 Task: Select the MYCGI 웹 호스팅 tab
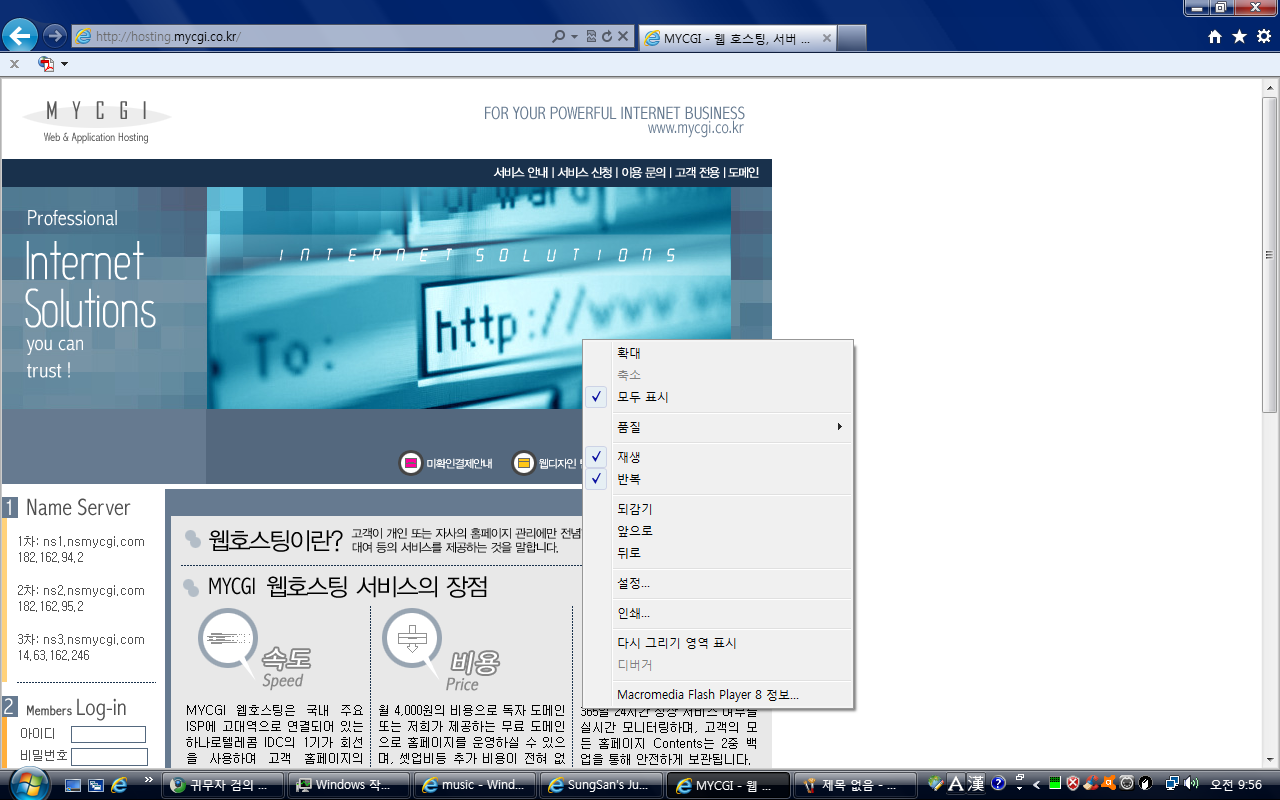point(737,38)
